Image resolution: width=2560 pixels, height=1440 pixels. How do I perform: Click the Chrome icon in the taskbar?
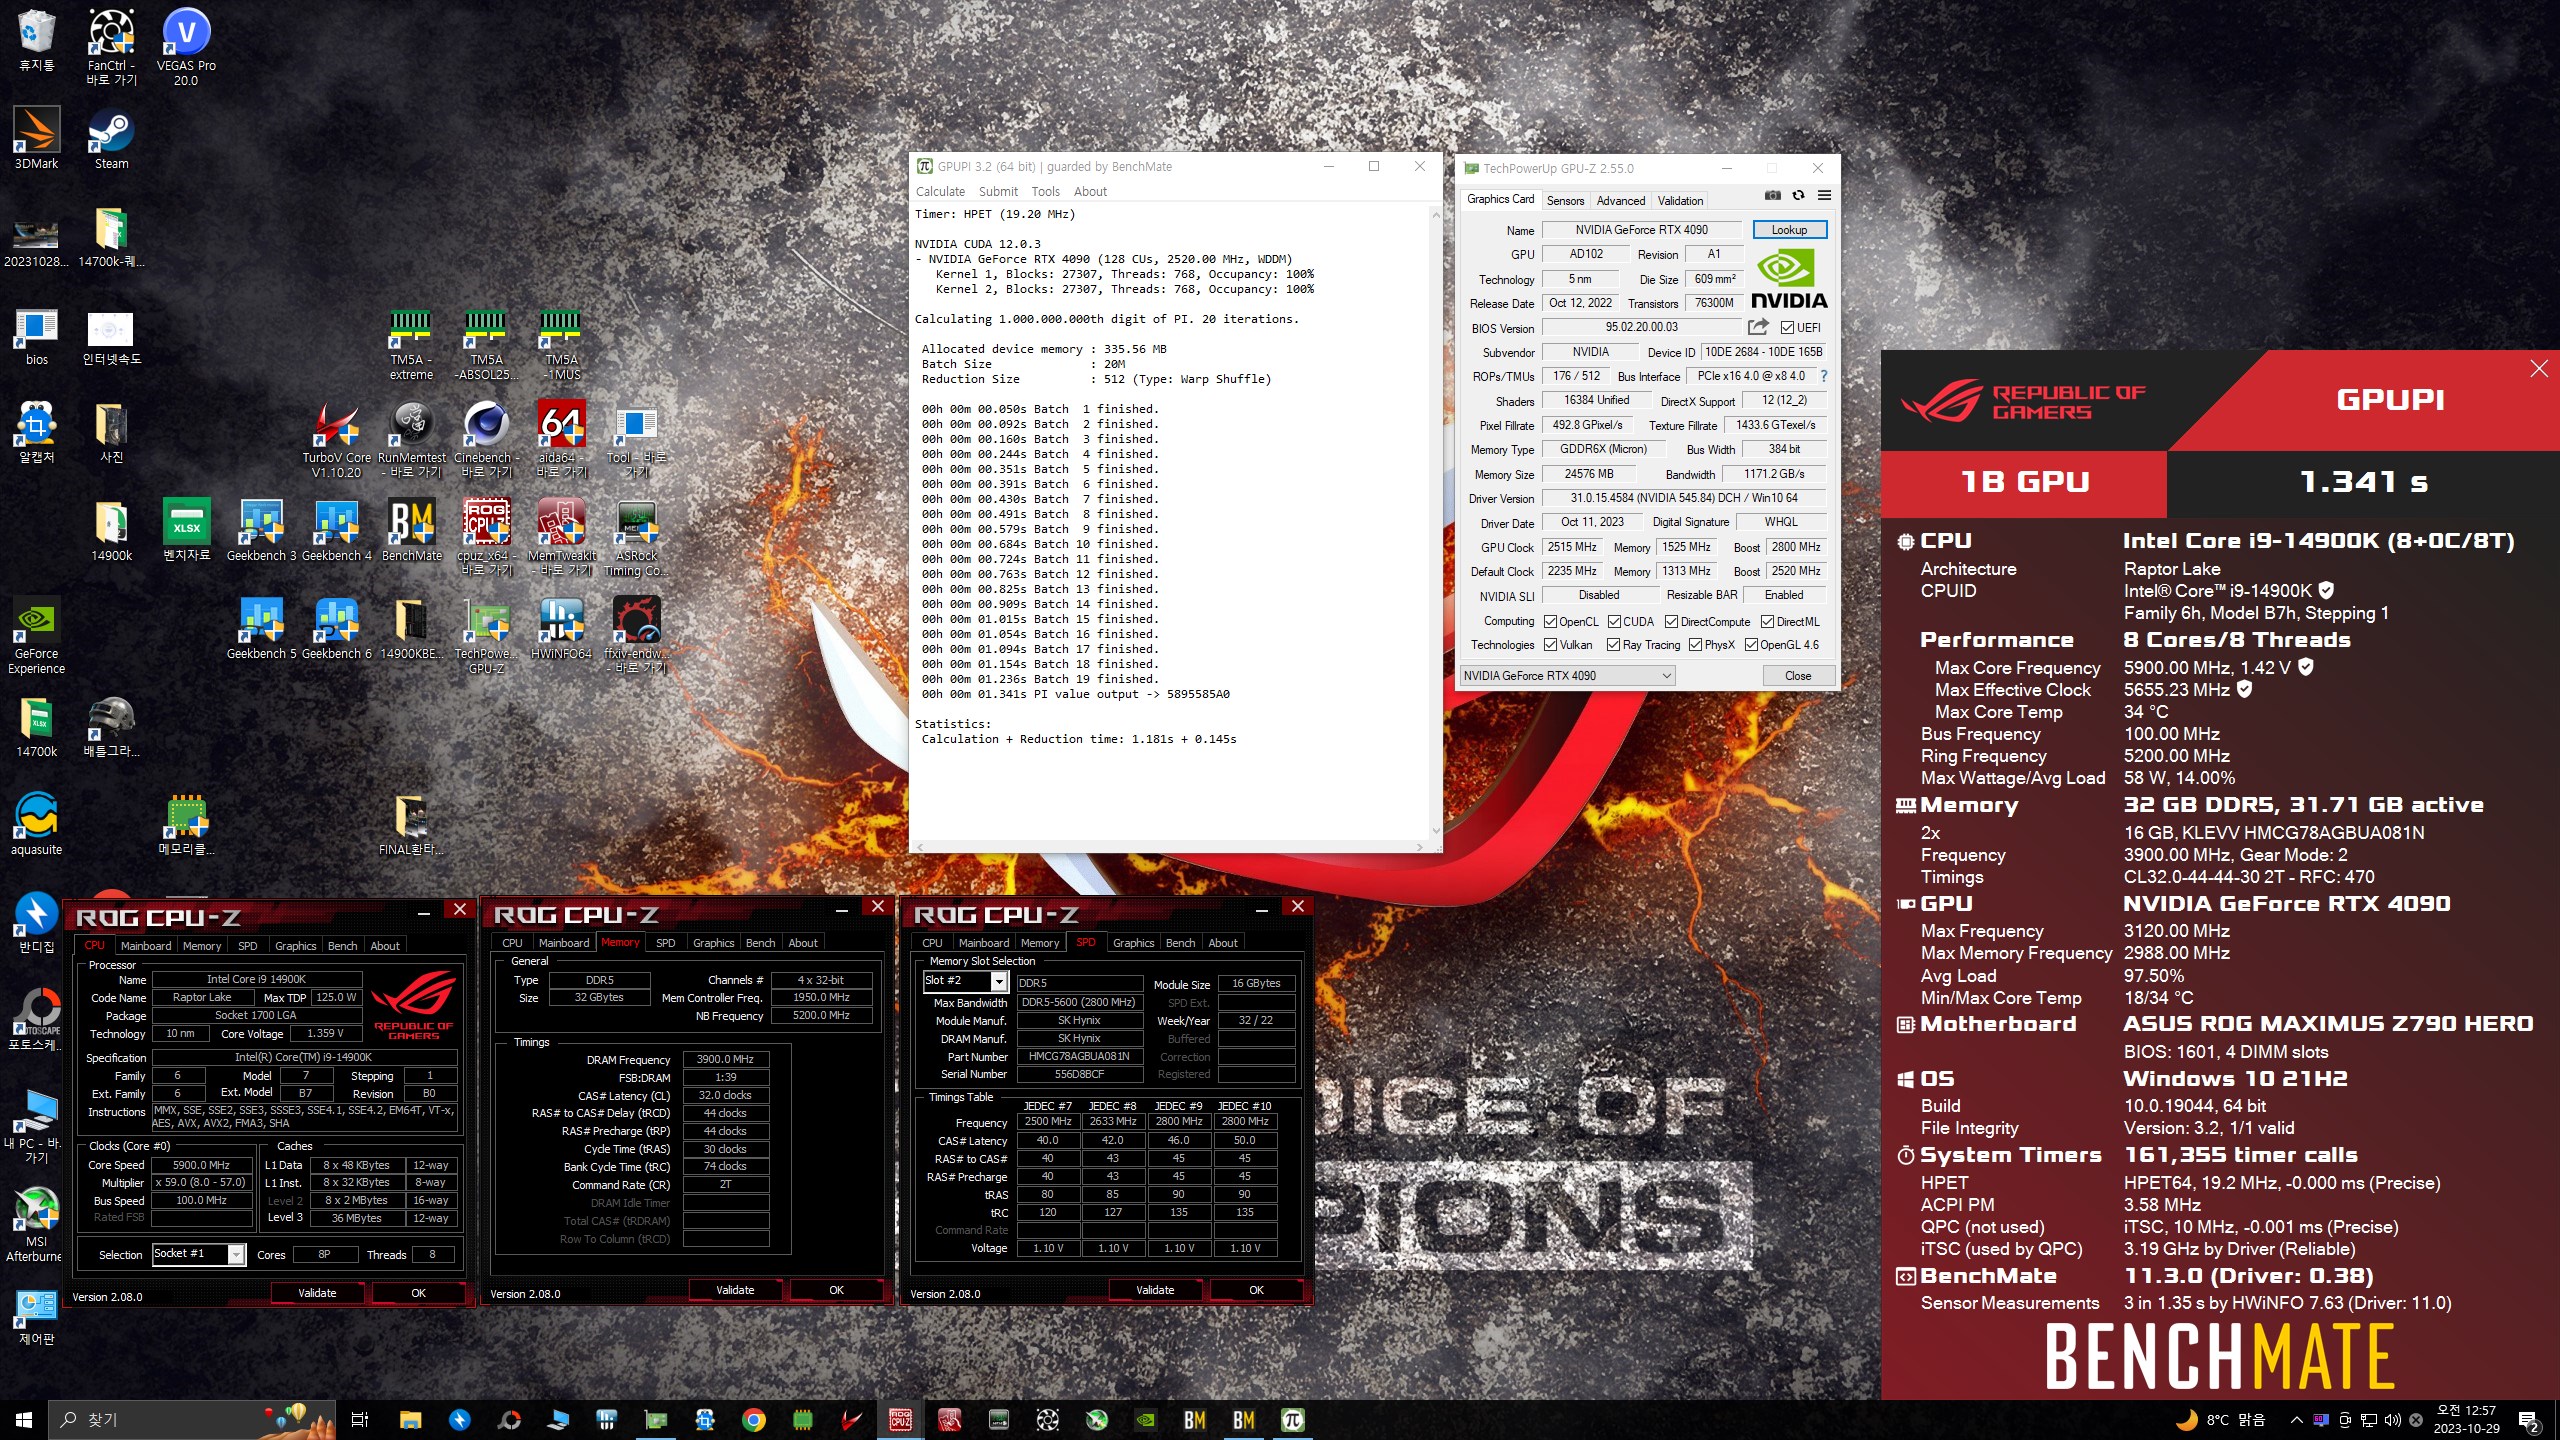pos(754,1420)
